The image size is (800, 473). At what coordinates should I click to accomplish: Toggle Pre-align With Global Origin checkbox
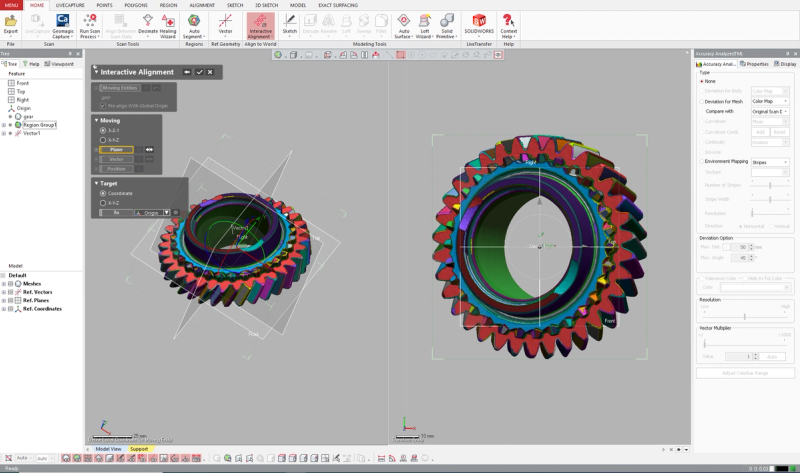(x=103, y=106)
